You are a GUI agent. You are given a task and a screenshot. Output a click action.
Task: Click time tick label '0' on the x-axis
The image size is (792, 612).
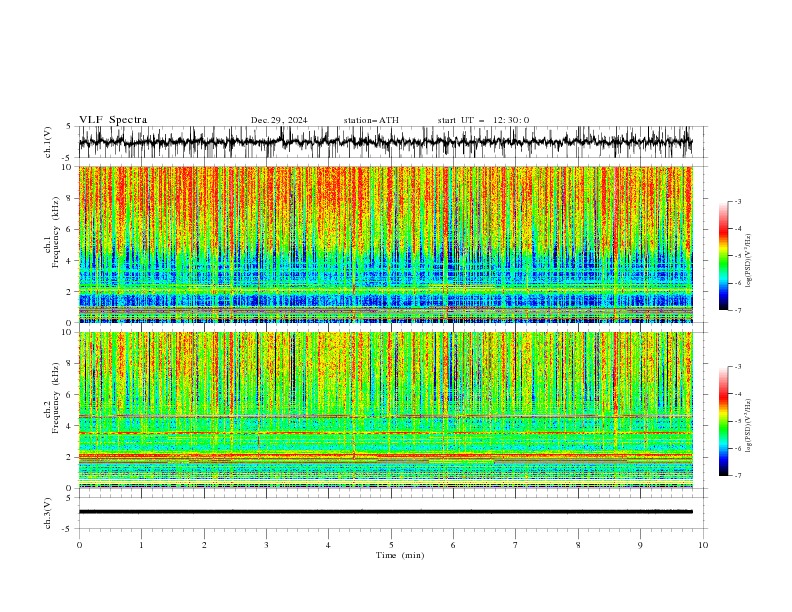click(x=79, y=545)
